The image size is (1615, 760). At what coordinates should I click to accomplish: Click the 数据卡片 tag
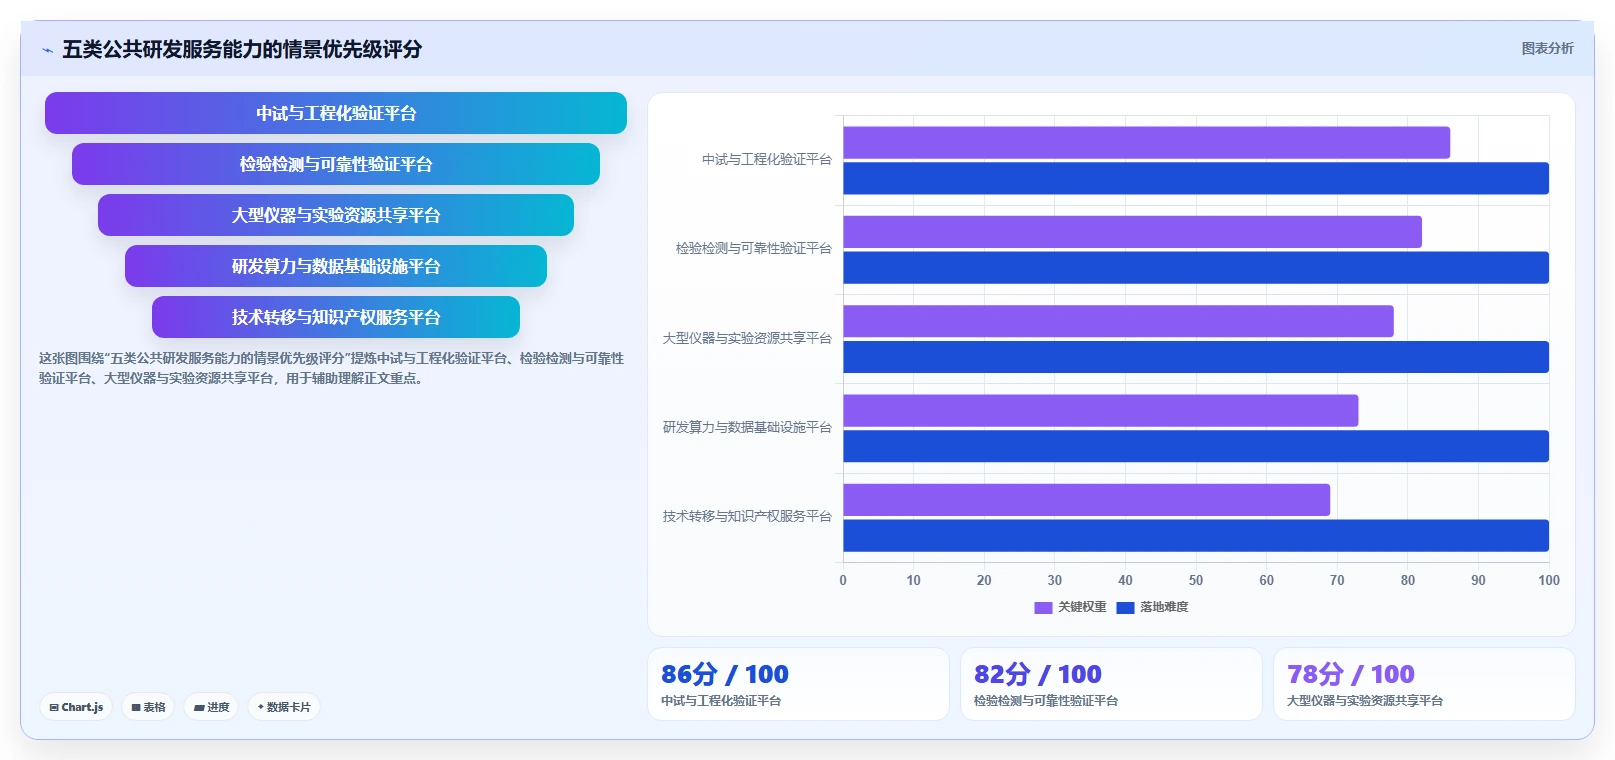pyautogui.click(x=284, y=707)
